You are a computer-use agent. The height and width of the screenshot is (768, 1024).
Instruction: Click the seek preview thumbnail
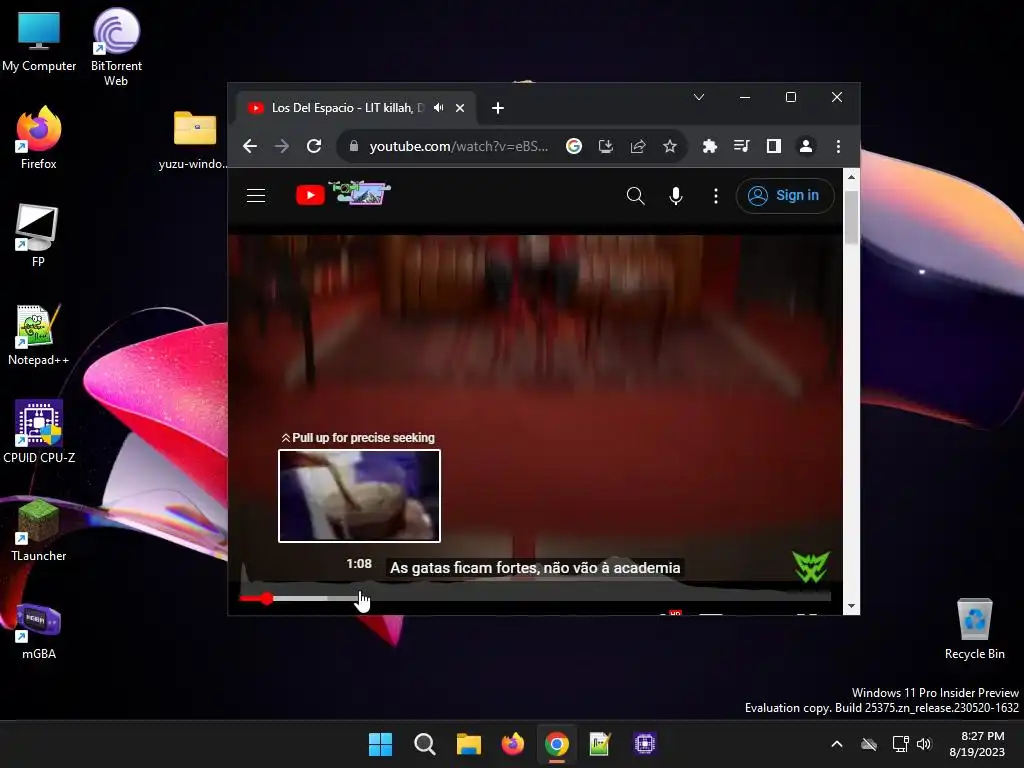coord(359,496)
